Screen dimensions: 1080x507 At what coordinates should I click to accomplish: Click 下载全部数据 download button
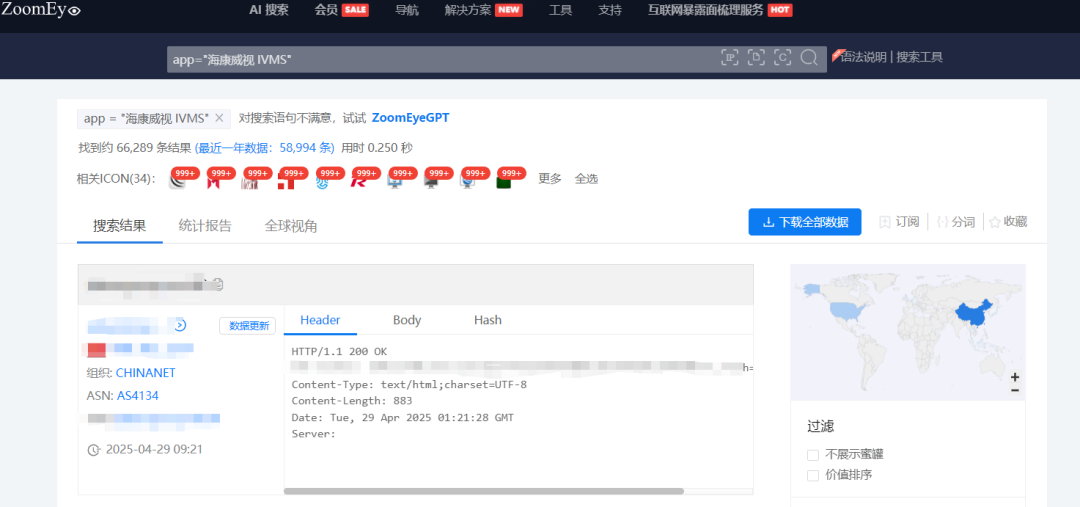[804, 222]
